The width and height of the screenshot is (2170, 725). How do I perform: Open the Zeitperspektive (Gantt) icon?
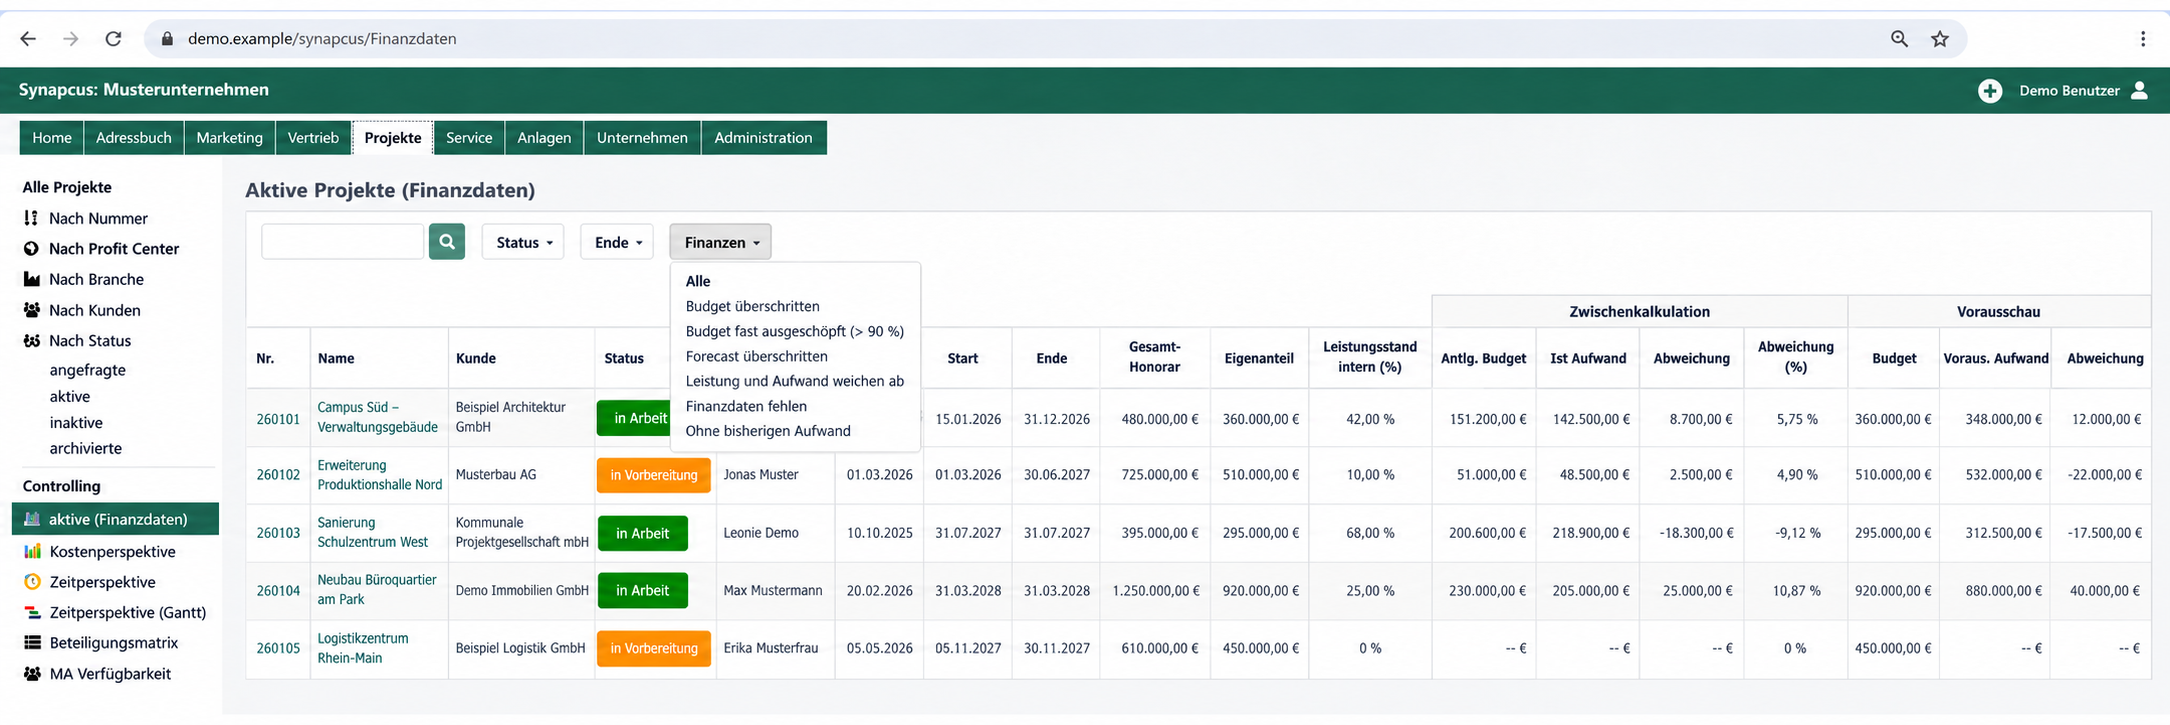(x=32, y=612)
